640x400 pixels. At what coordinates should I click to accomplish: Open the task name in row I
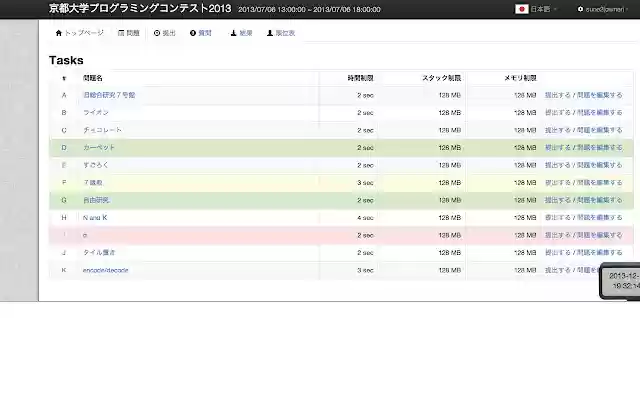click(85, 236)
